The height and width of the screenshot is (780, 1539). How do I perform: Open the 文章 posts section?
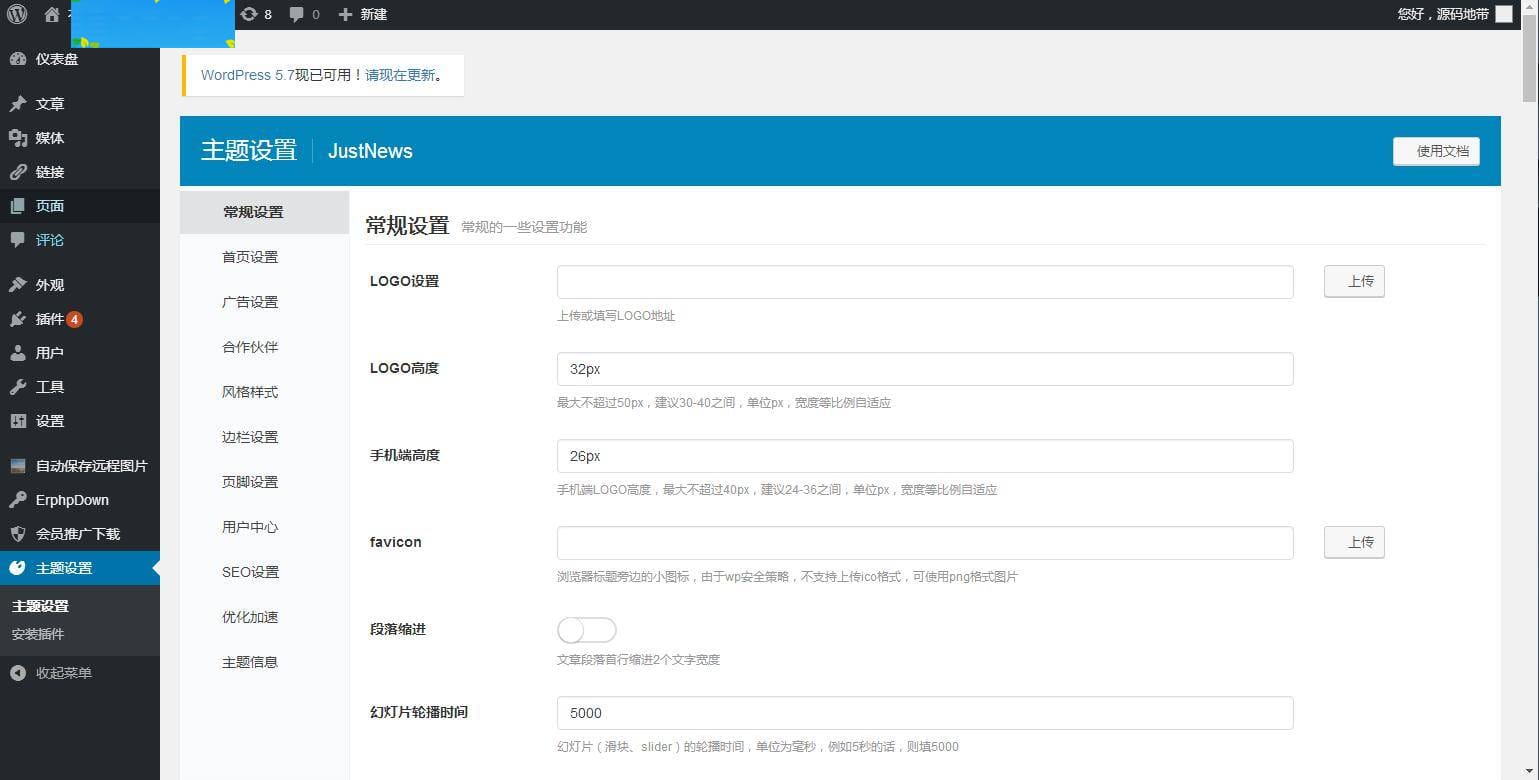coord(50,103)
